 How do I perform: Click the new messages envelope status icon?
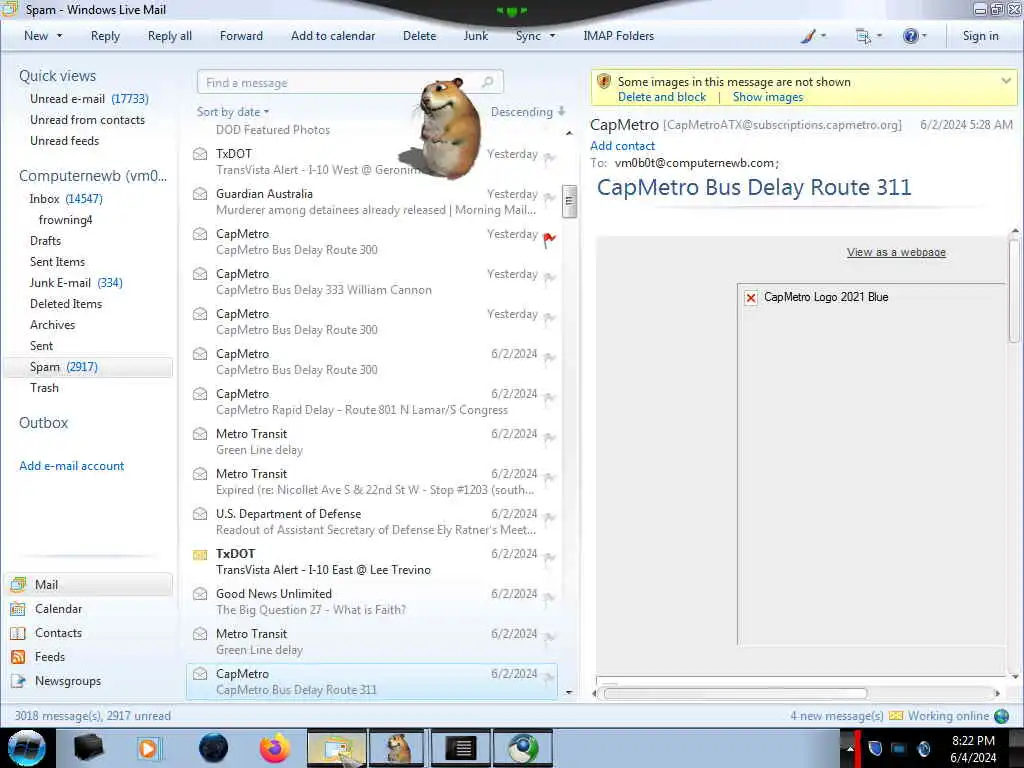tap(896, 716)
